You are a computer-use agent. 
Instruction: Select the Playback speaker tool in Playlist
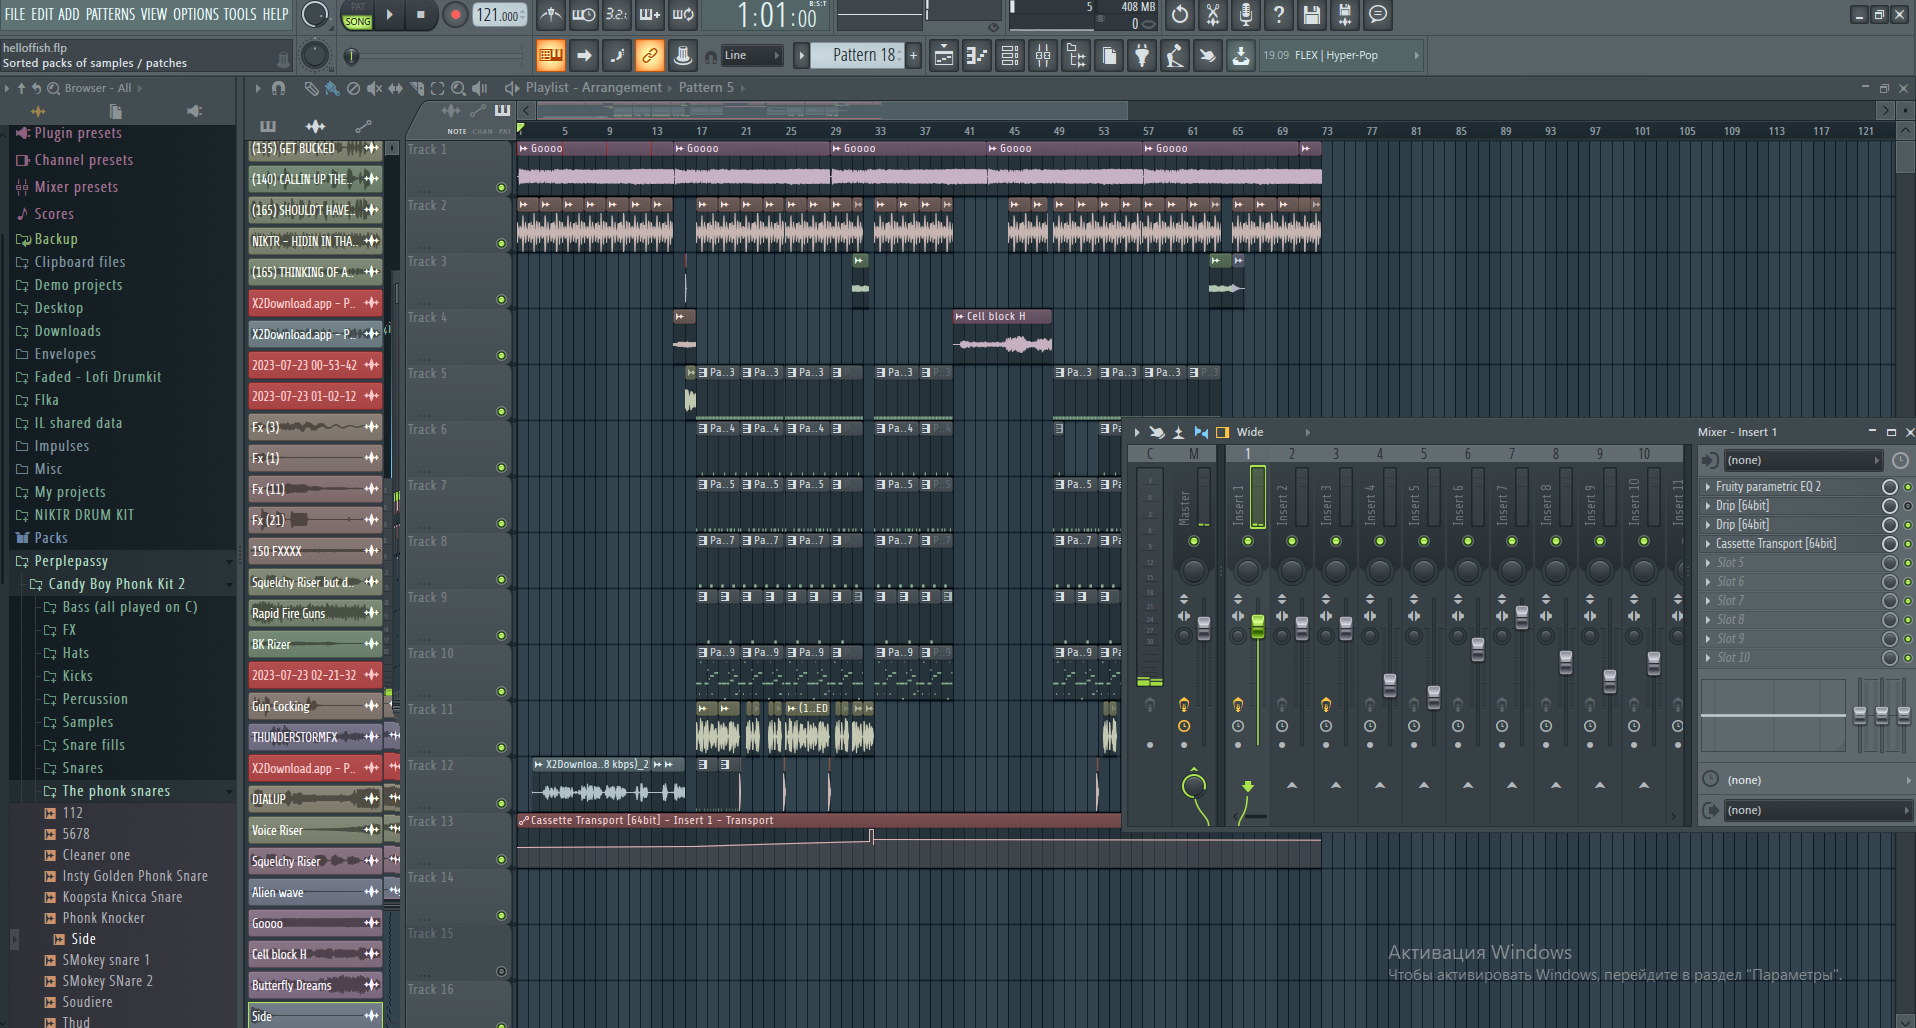point(479,88)
